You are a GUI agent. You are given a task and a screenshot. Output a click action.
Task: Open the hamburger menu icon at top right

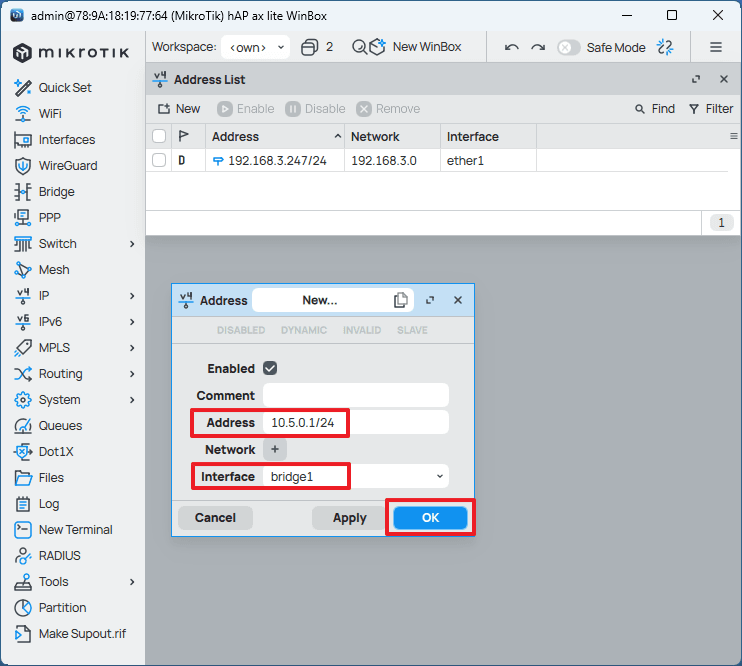pos(716,47)
